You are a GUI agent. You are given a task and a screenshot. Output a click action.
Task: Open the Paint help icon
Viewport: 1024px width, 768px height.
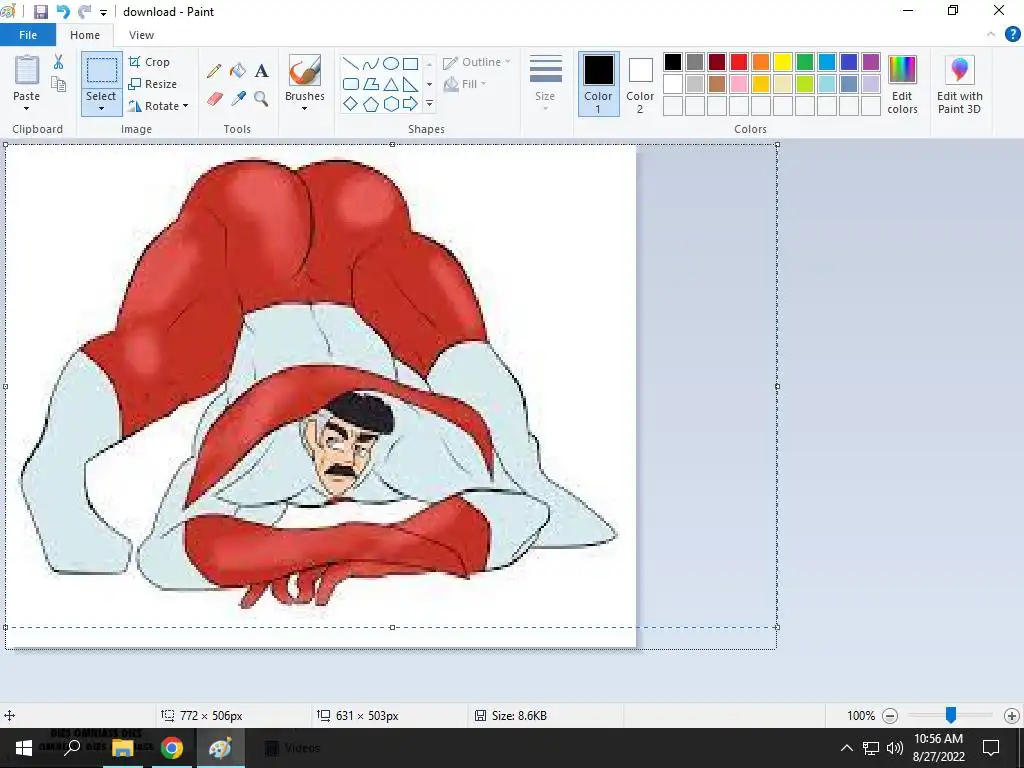(1012, 35)
